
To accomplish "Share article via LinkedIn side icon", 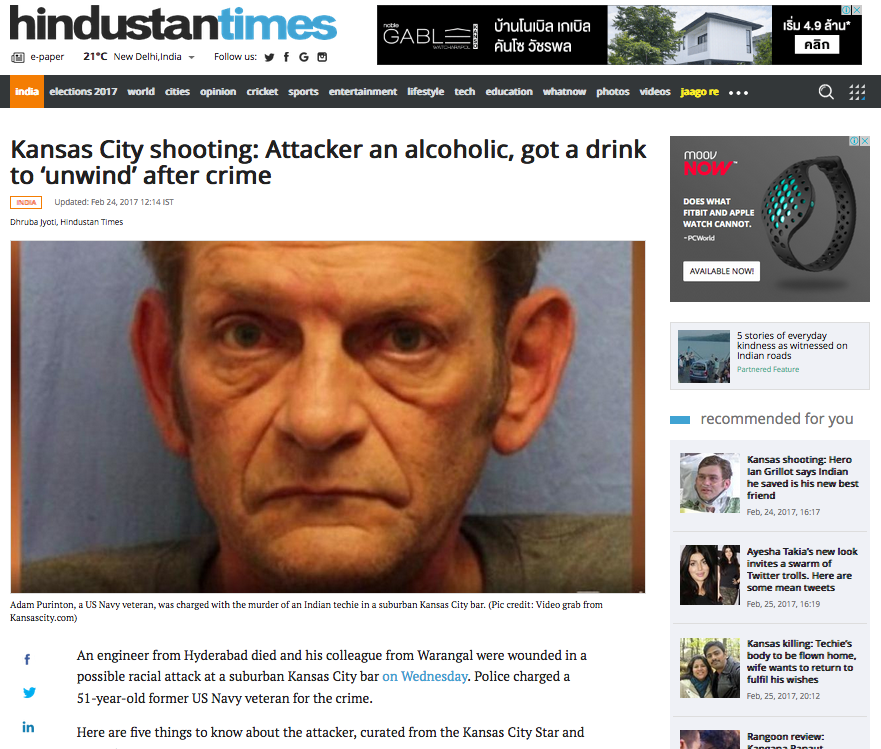I will tap(28, 727).
